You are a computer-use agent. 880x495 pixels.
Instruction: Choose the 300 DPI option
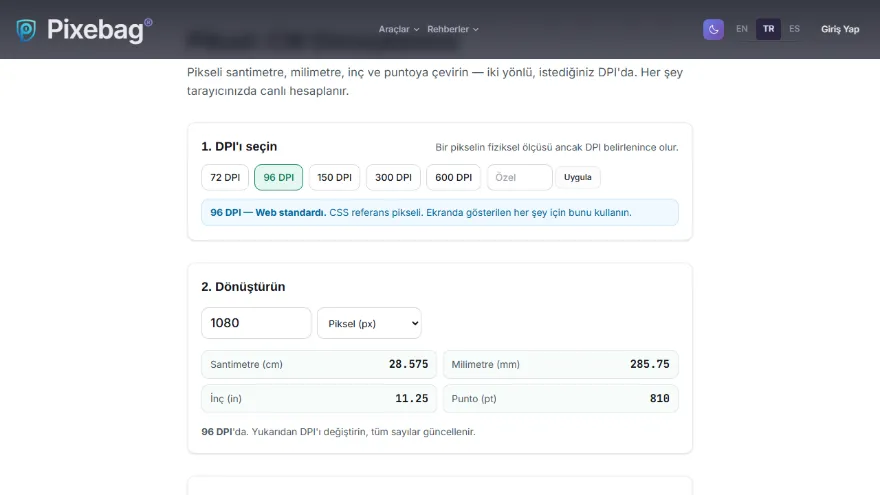[393, 177]
